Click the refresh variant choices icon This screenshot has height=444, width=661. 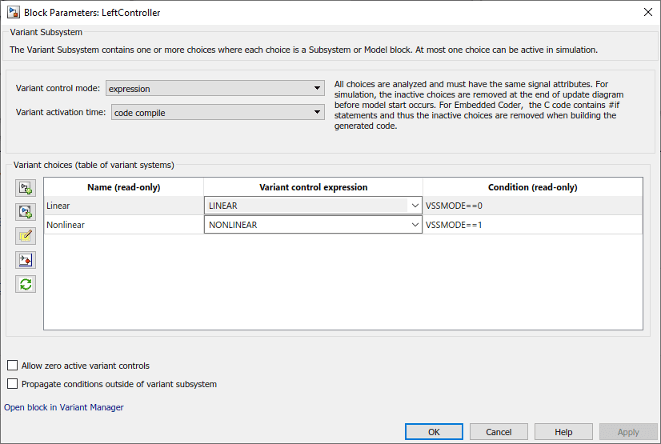pyautogui.click(x=25, y=284)
